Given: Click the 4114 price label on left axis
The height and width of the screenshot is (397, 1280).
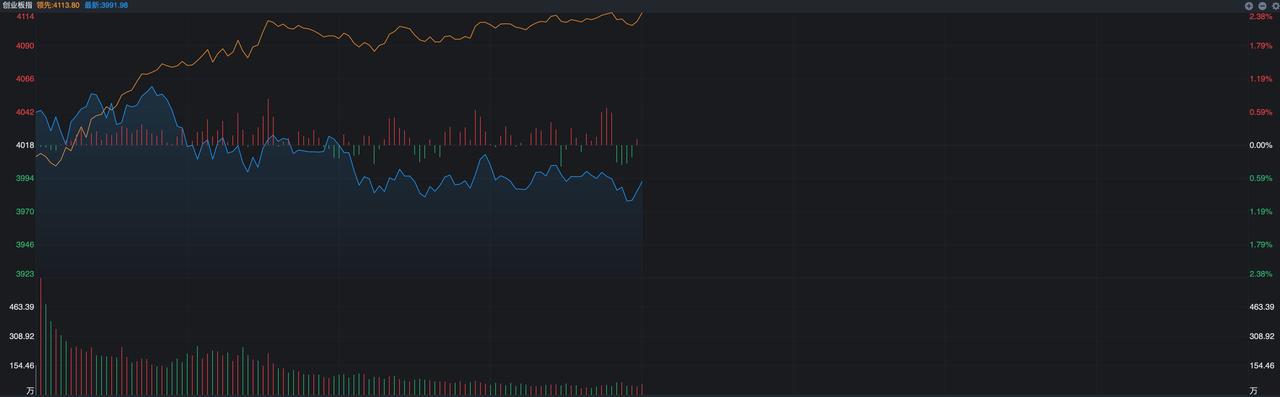Looking at the screenshot, I should click(25, 16).
